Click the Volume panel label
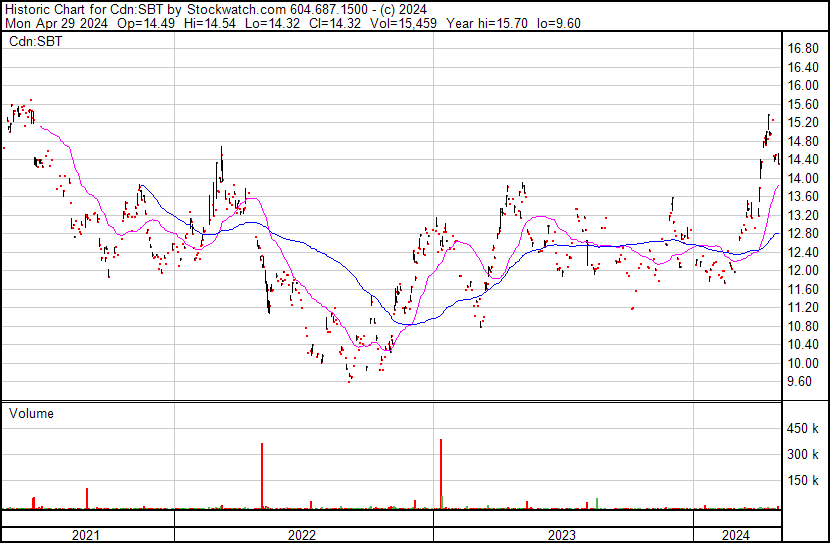The image size is (830, 543). 32,413
